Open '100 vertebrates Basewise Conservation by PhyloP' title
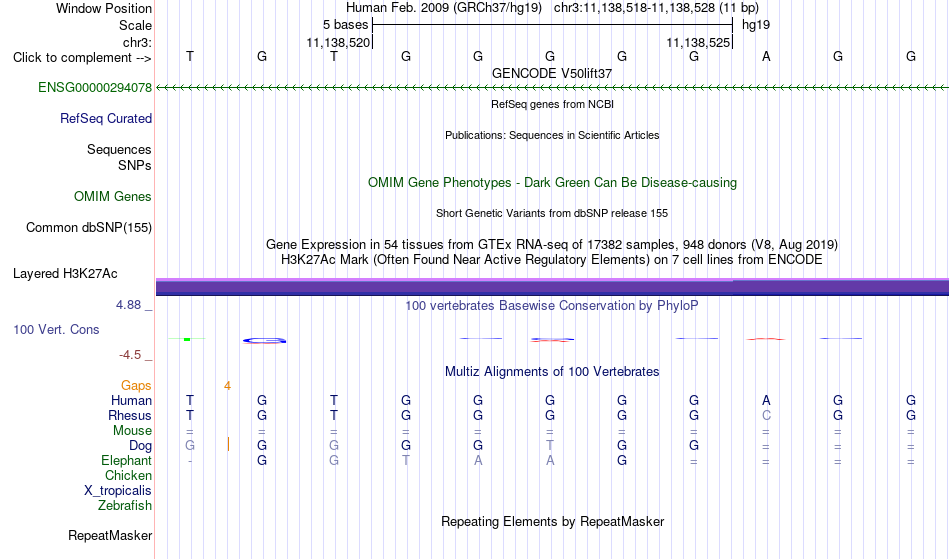The width and height of the screenshot is (950, 559). tap(552, 305)
